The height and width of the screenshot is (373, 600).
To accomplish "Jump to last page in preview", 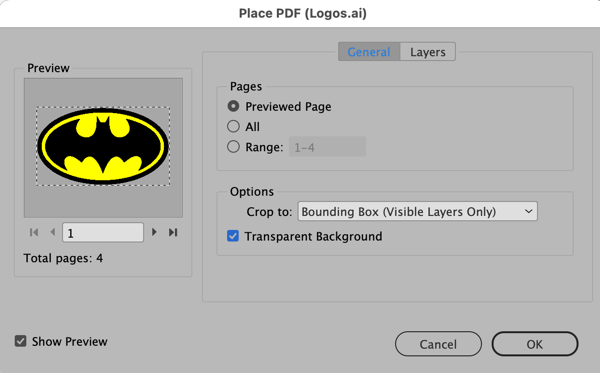I will (173, 232).
